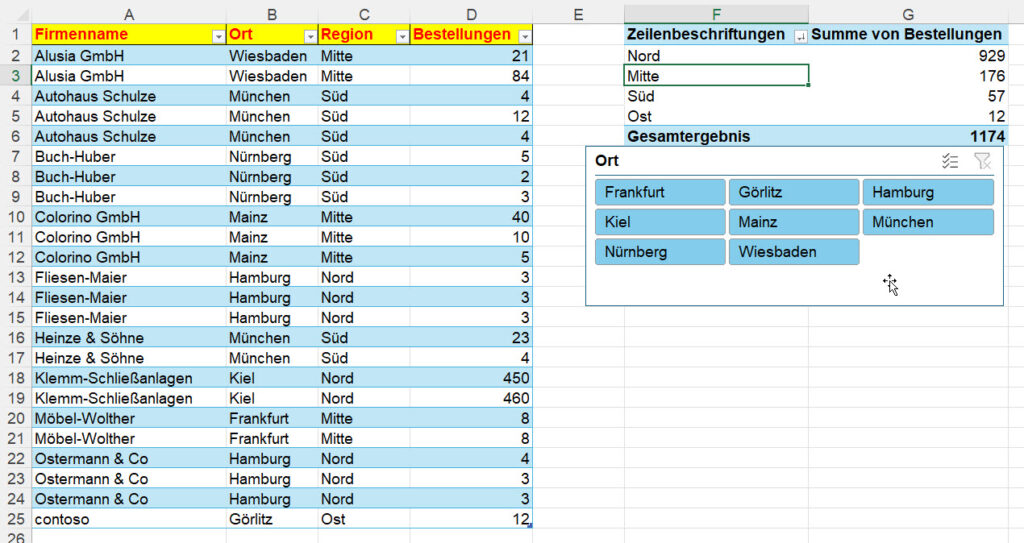Open Region column filter dropdown

pyautogui.click(x=402, y=36)
